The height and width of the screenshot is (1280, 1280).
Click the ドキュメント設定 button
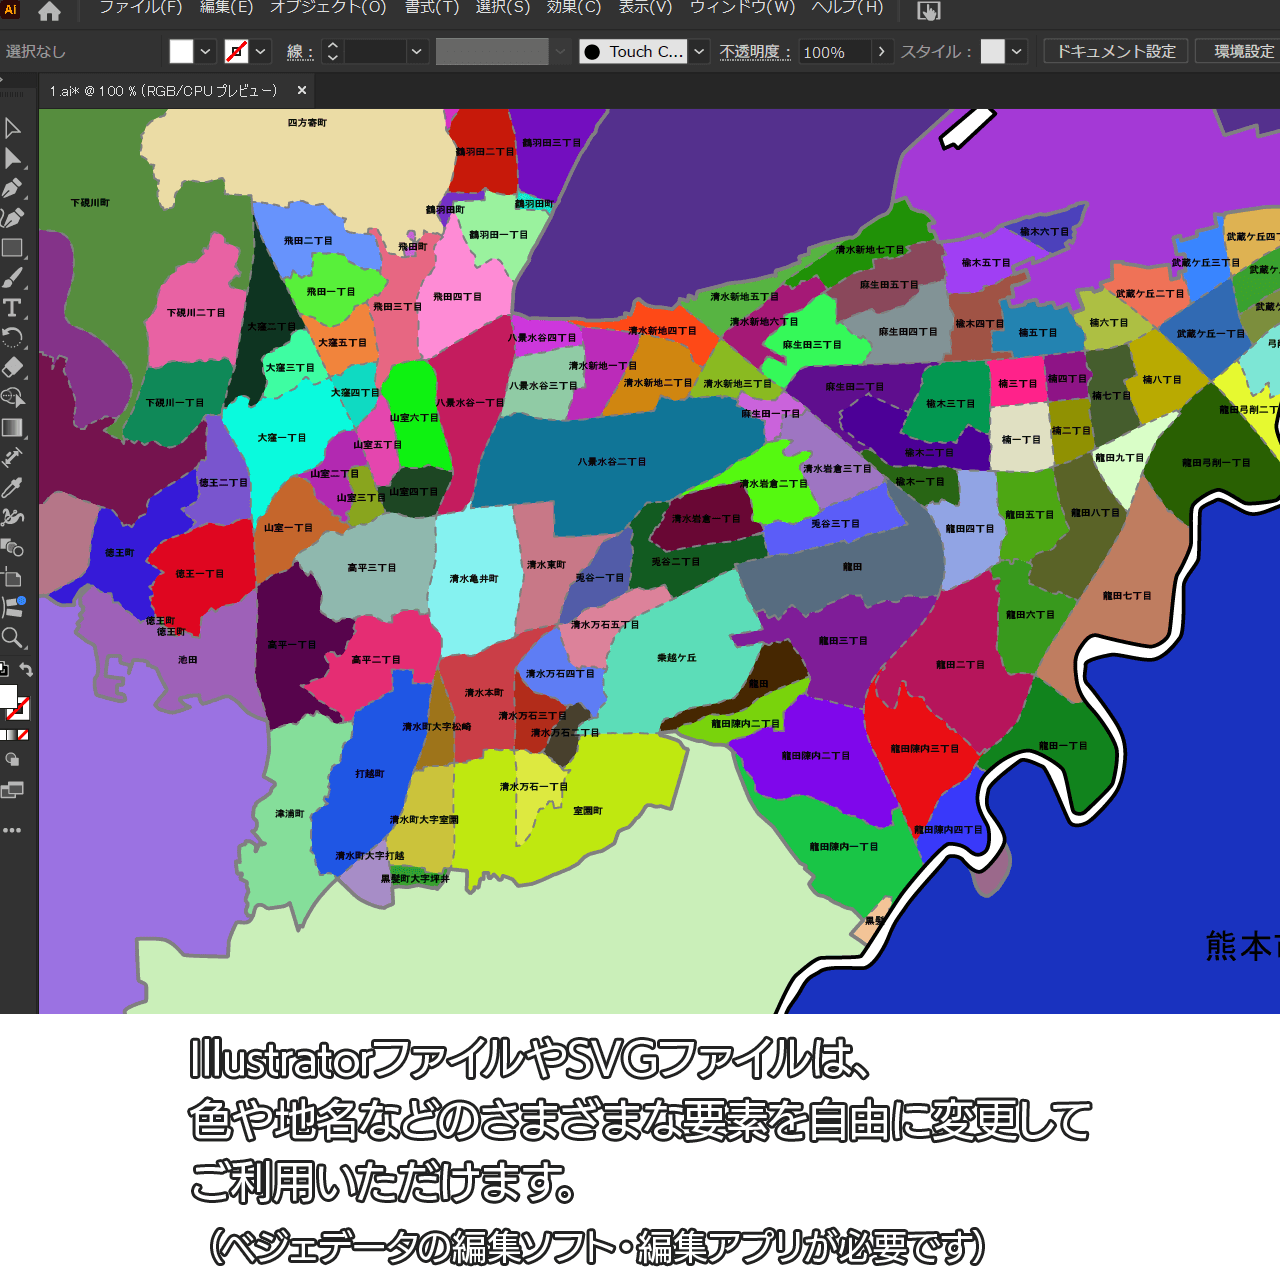(1116, 52)
